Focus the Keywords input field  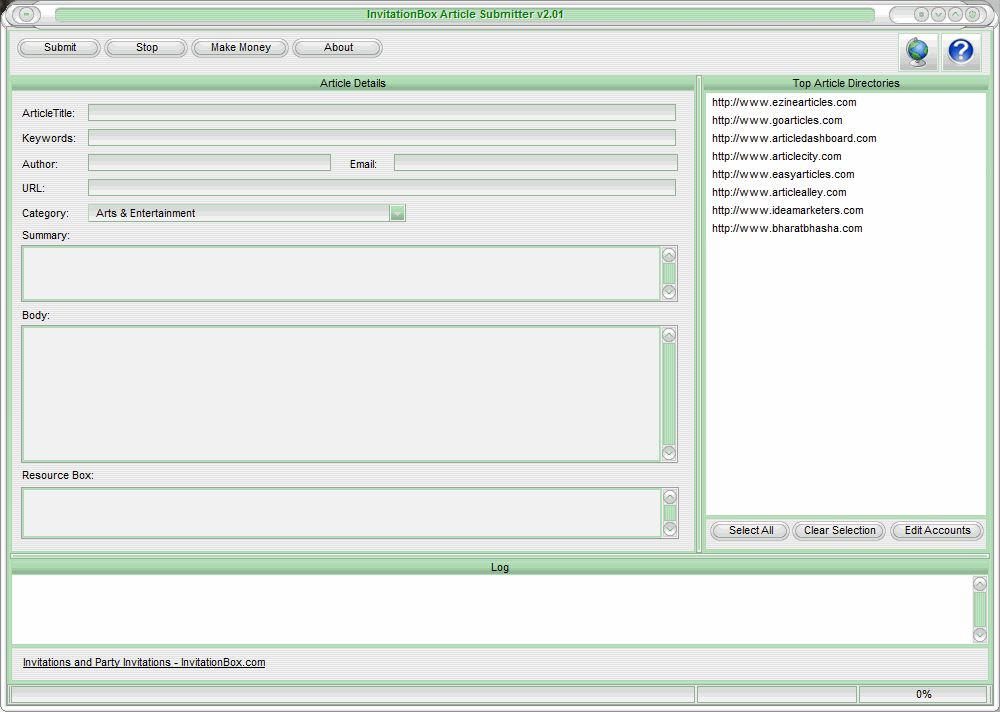381,138
